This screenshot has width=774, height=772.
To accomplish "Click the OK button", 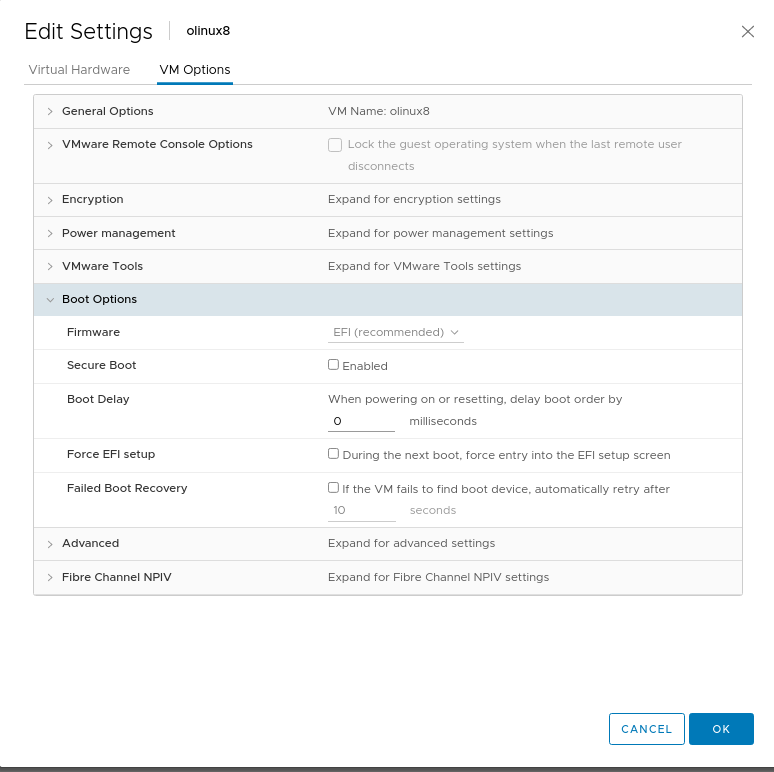I will 721,729.
